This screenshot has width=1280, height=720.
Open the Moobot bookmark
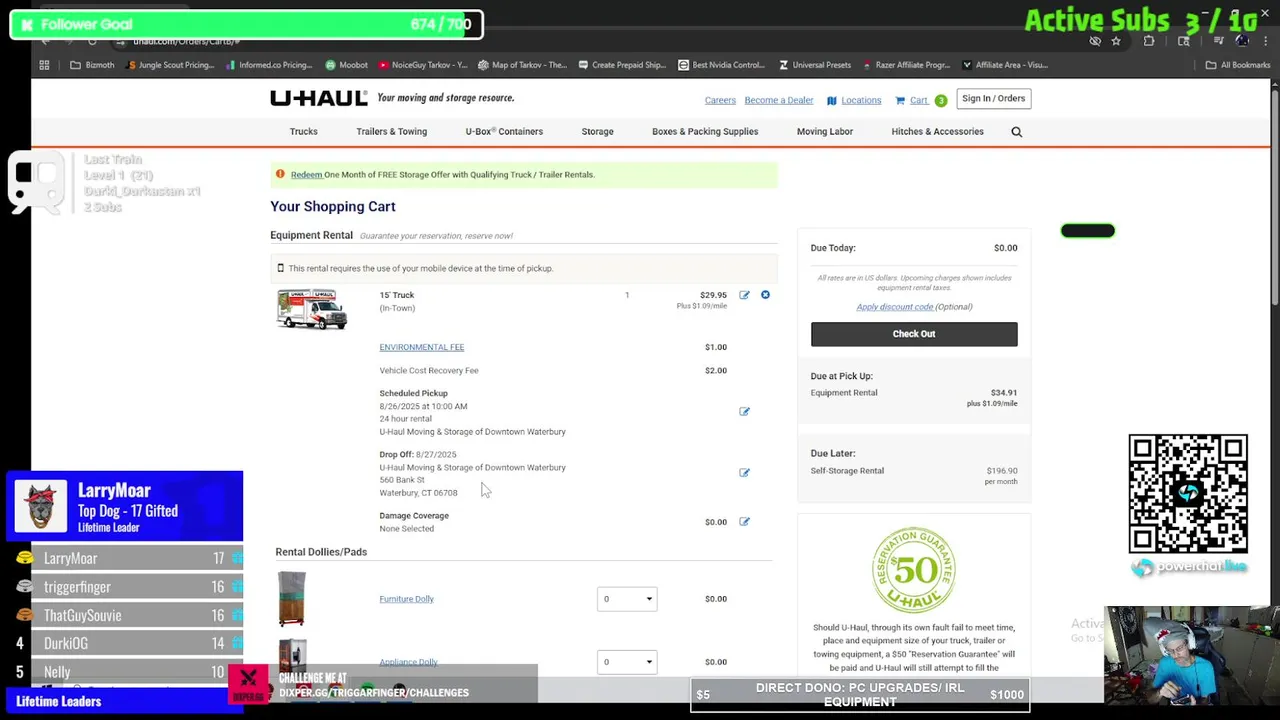pyautogui.click(x=347, y=65)
